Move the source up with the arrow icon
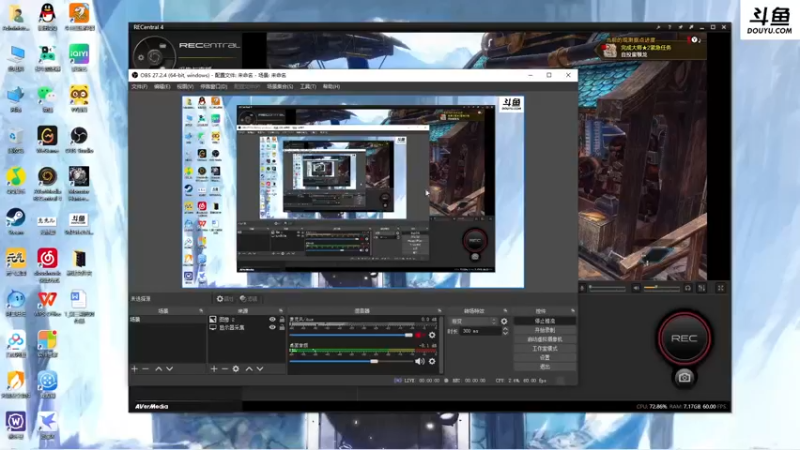The height and width of the screenshot is (450, 800). pyautogui.click(x=249, y=368)
